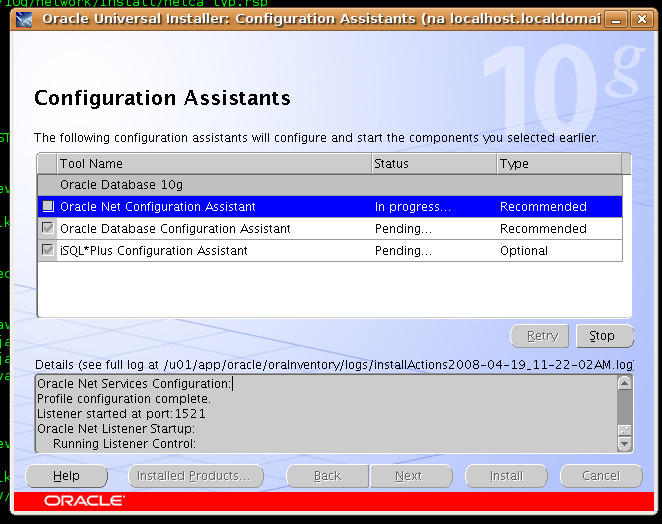Click inside the details log text area
The image size is (662, 524).
coord(326,414)
